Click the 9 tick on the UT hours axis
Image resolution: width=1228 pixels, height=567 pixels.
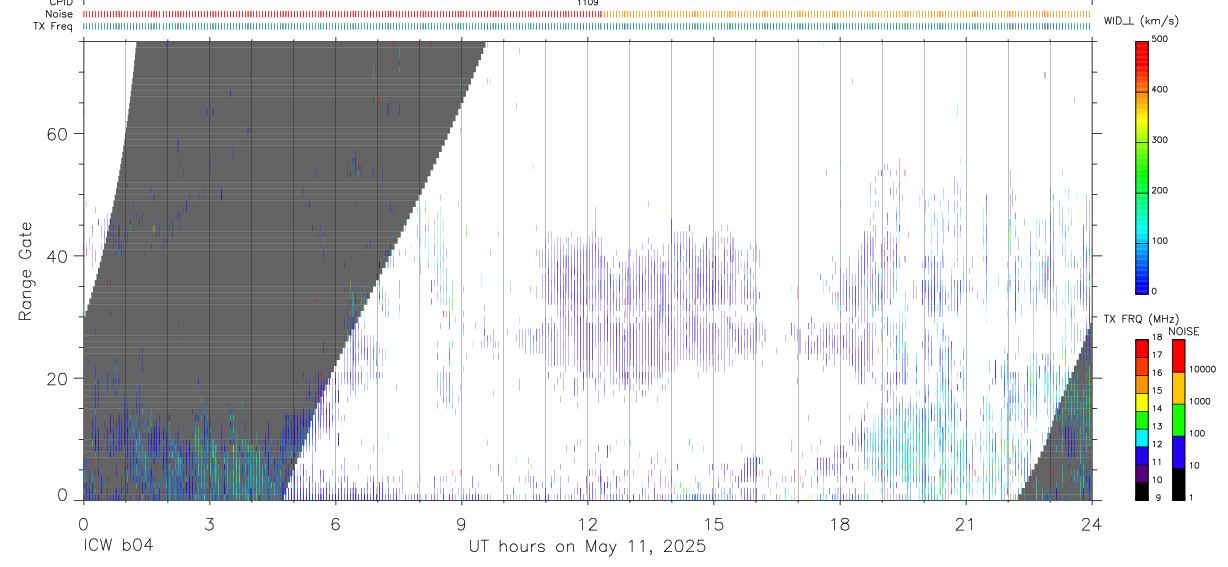point(461,524)
